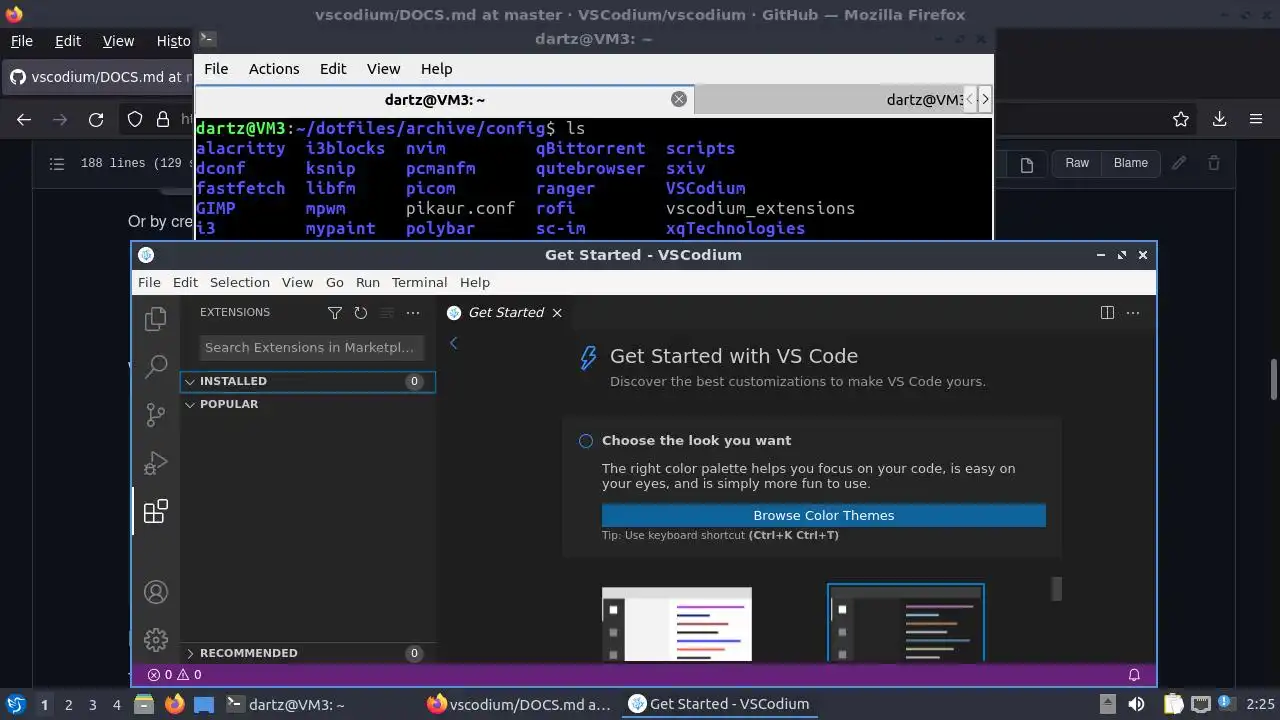Open the application menu on taskbar
1280x720 pixels.
point(15,704)
